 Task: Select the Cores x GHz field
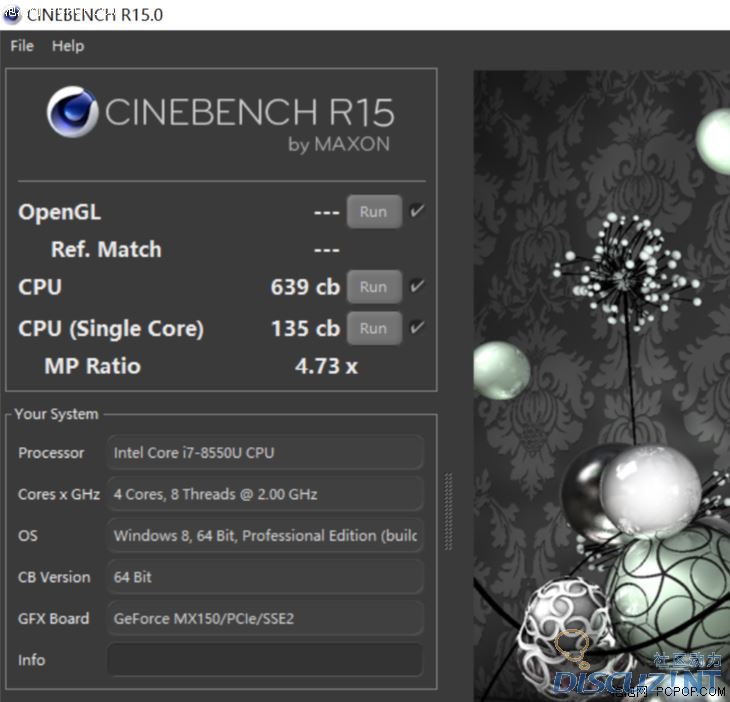click(265, 494)
